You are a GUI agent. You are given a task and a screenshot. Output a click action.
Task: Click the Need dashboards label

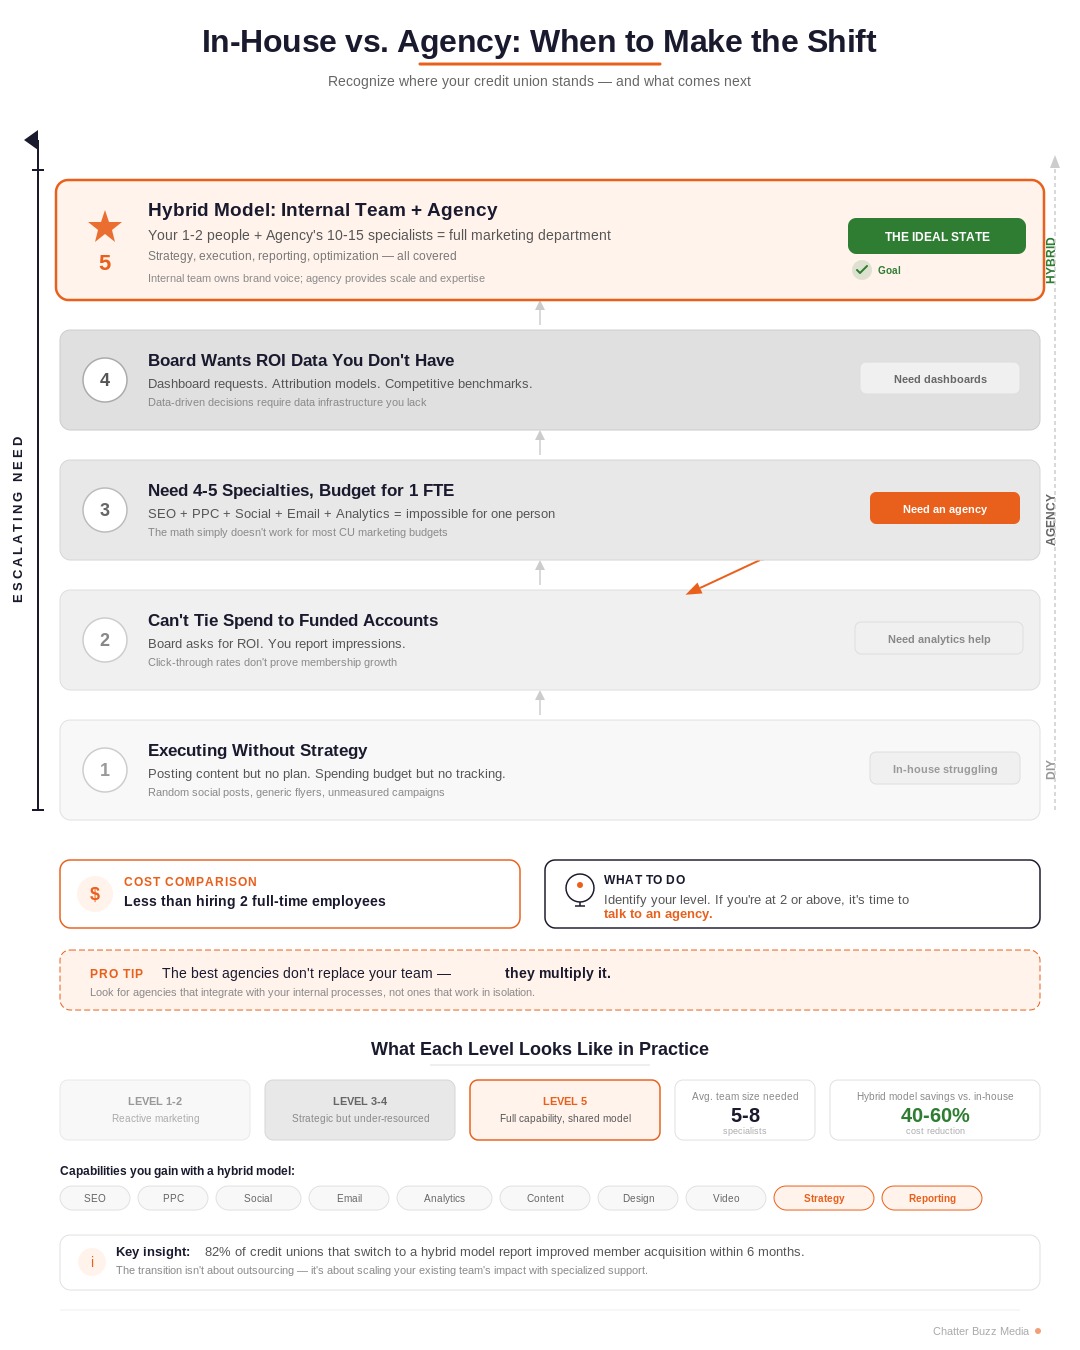coord(940,378)
